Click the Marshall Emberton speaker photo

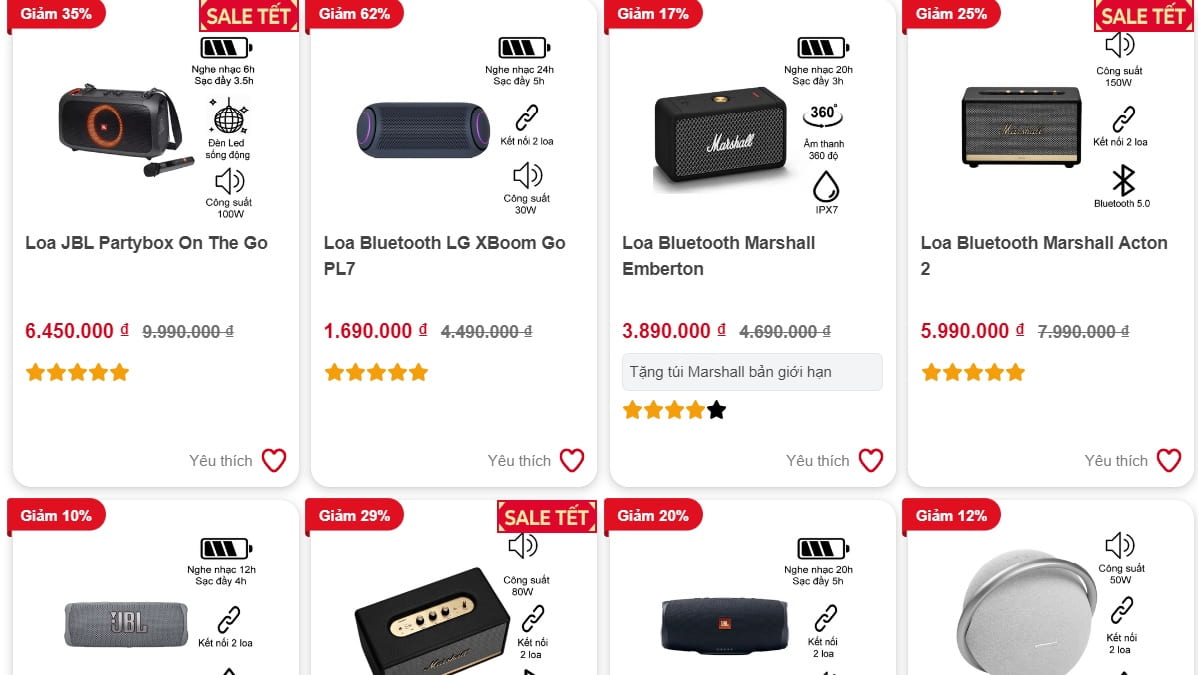(x=720, y=138)
